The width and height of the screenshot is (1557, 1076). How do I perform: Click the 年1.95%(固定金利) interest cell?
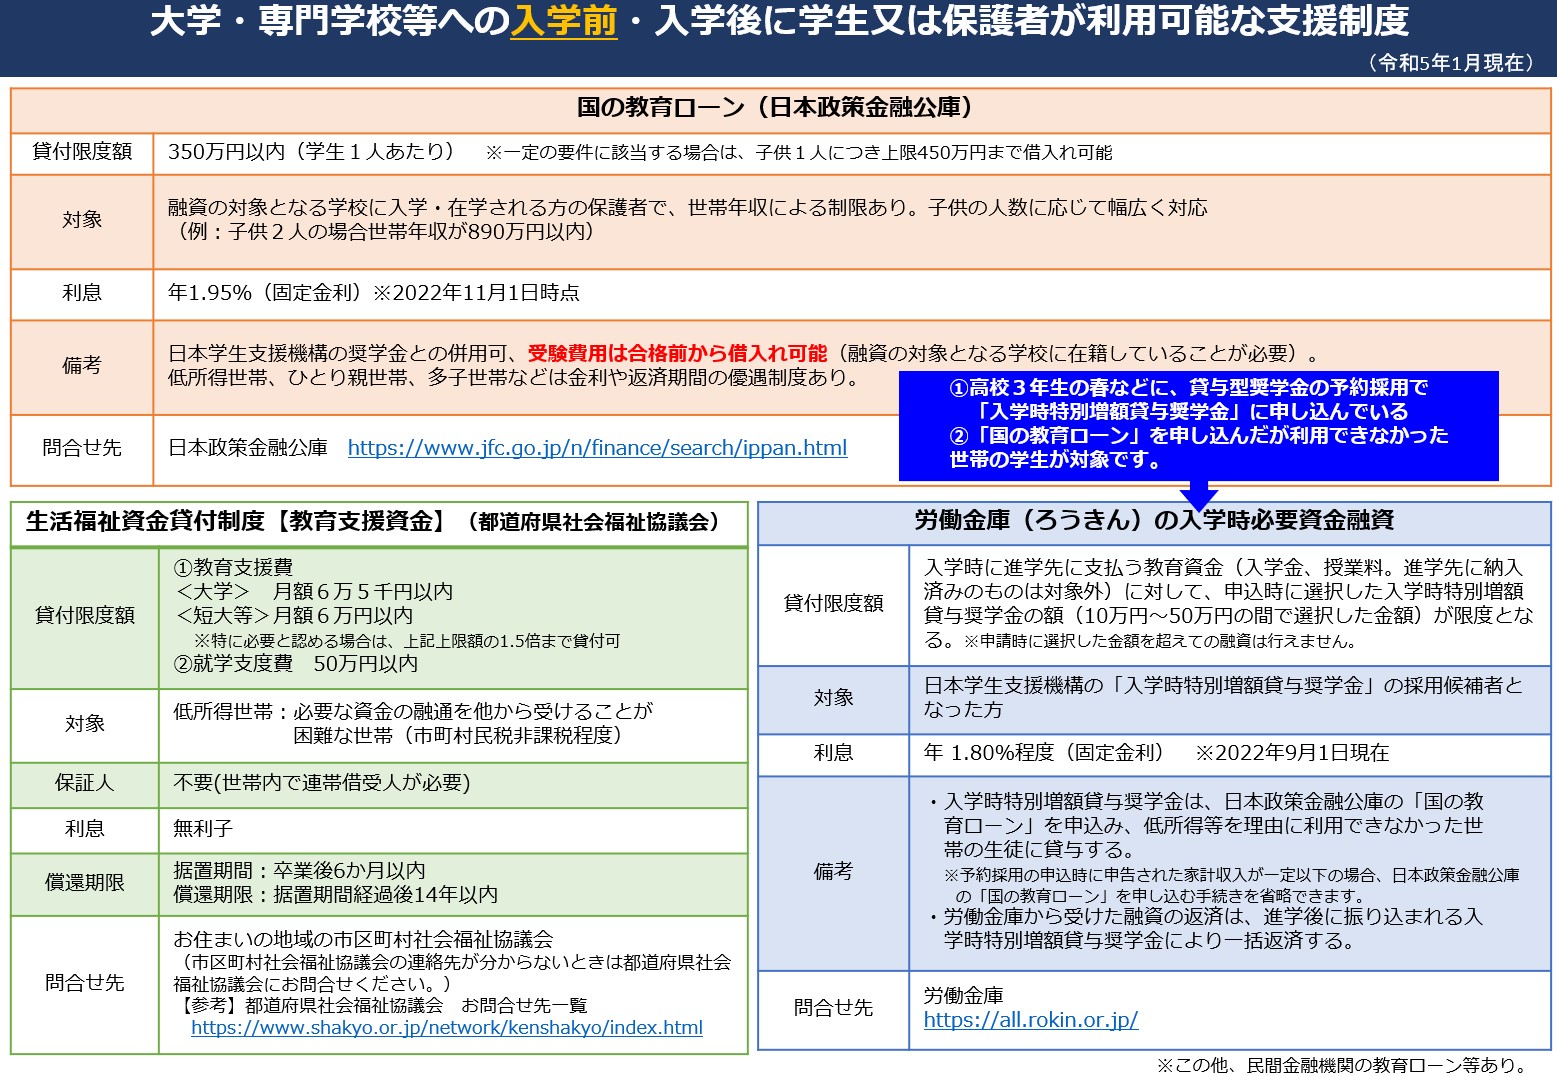coord(373,293)
